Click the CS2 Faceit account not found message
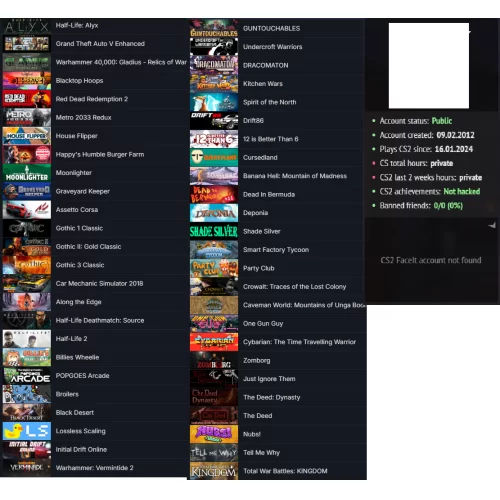 [431, 260]
